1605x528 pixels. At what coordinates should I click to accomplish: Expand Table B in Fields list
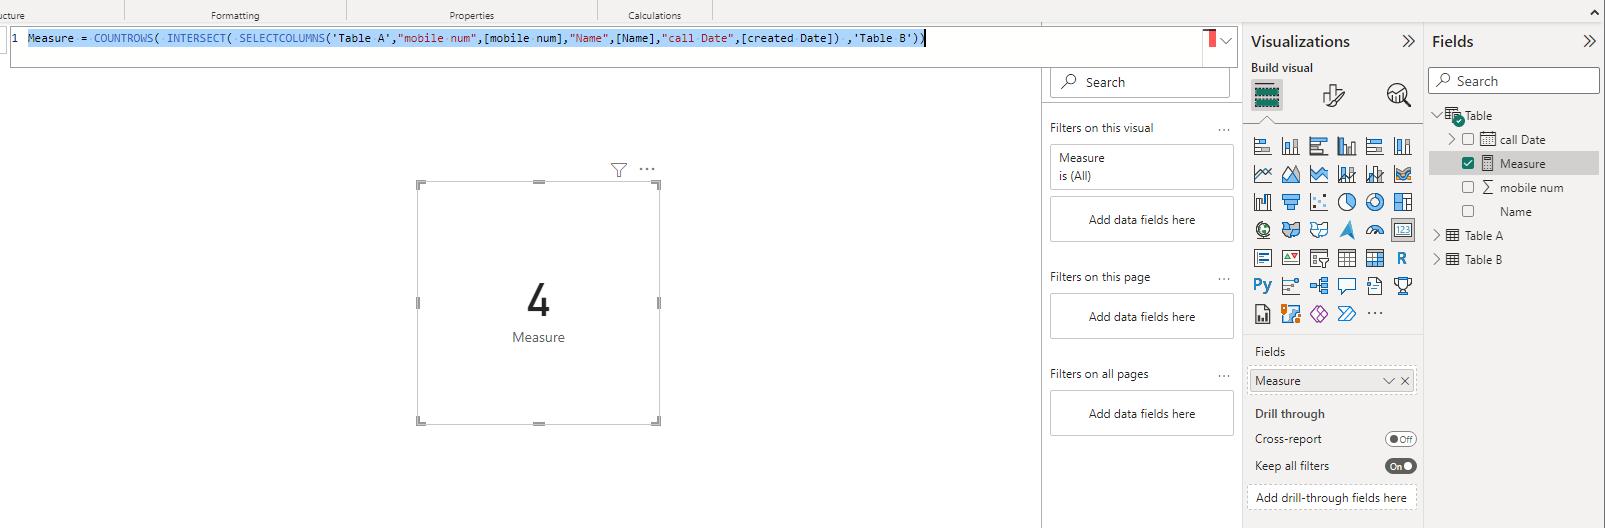1437,260
